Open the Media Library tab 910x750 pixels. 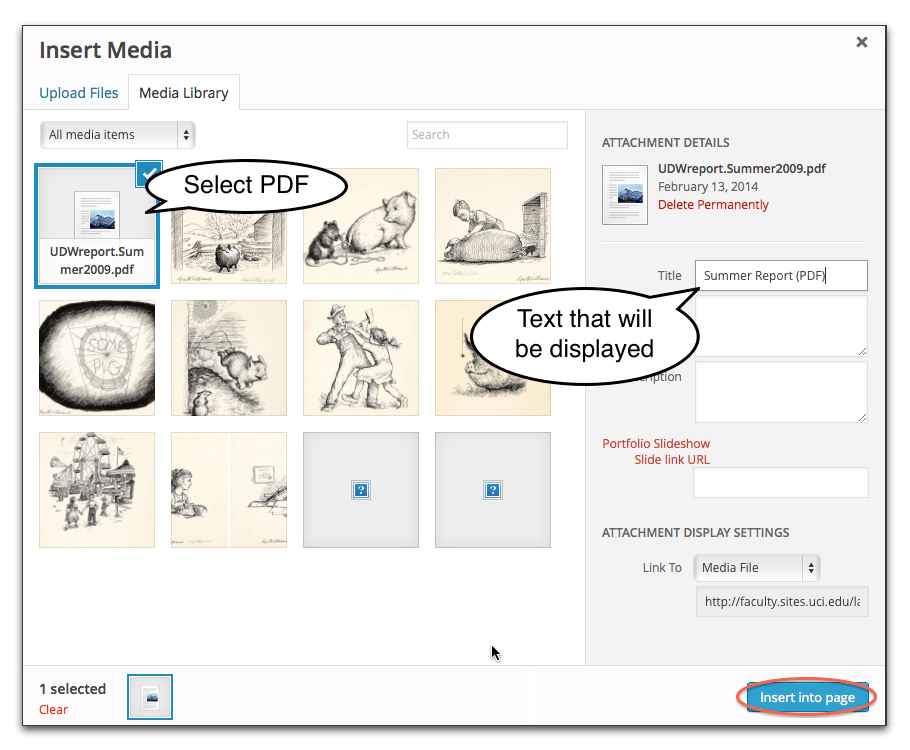pyautogui.click(x=183, y=93)
